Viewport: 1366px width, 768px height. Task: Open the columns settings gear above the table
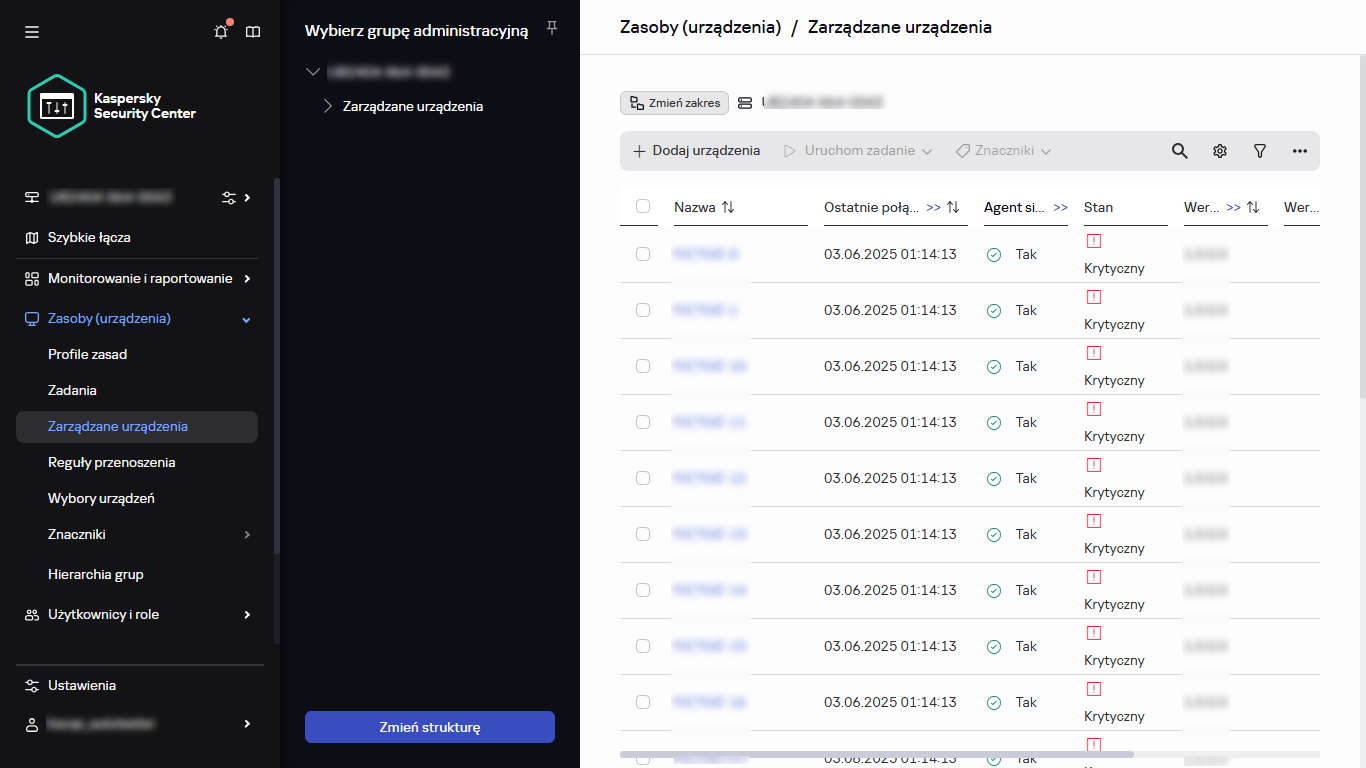point(1220,151)
